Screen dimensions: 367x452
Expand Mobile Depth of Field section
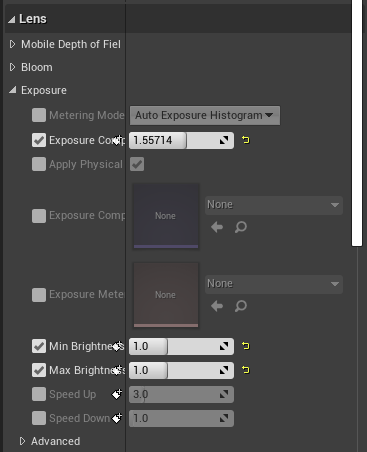click(12, 44)
